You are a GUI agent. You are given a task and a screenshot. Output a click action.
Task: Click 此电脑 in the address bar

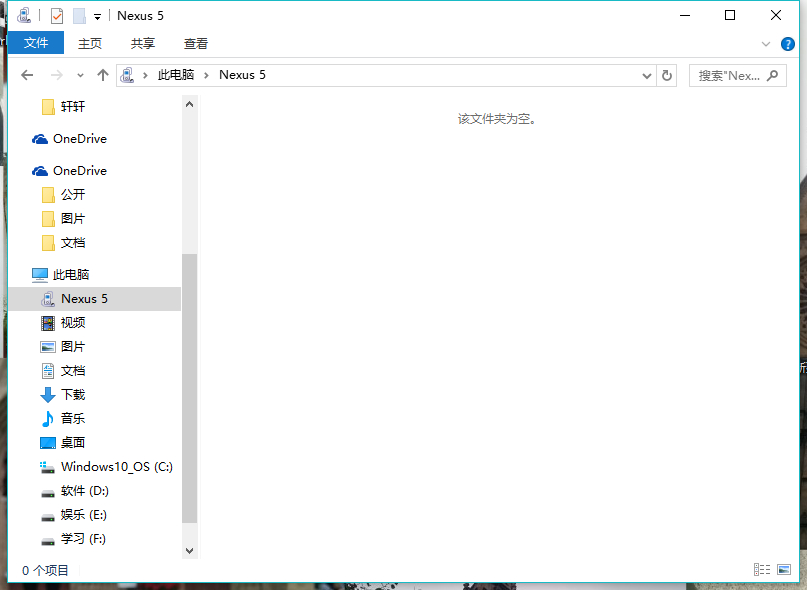[176, 75]
